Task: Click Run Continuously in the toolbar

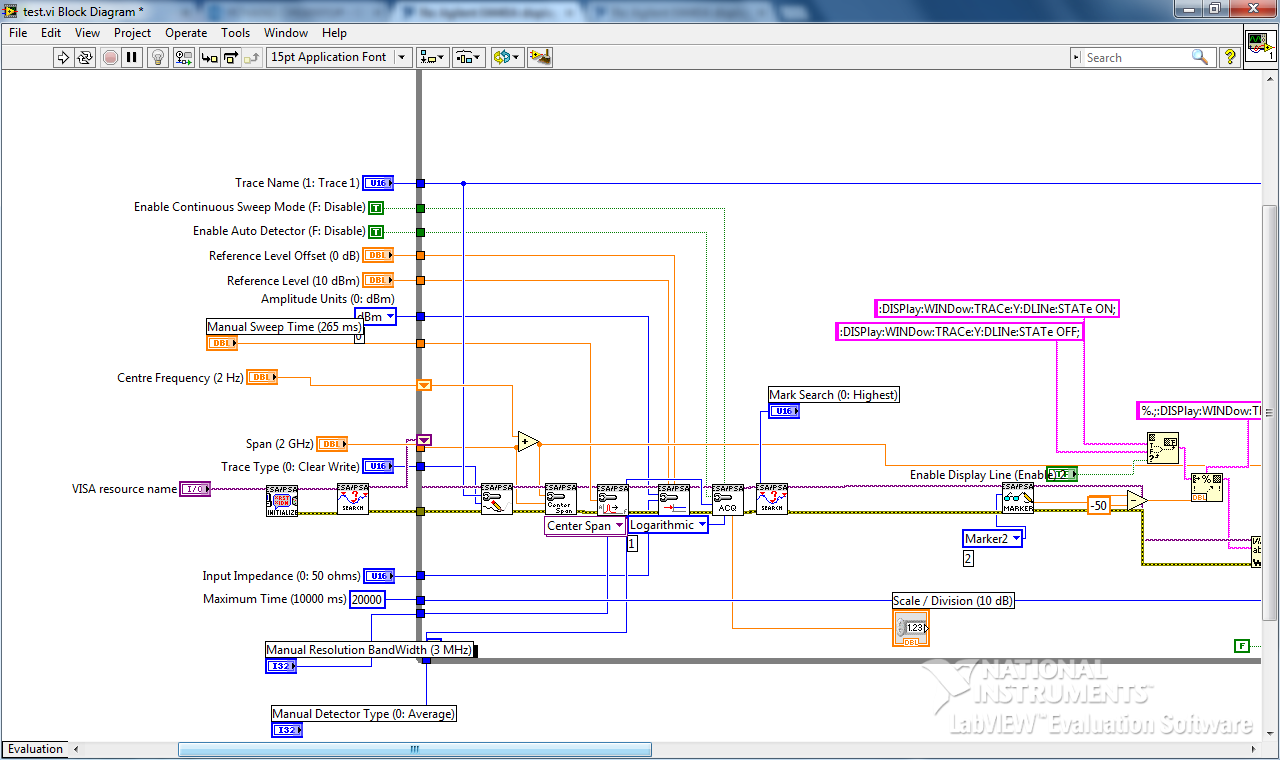Action: pos(86,57)
